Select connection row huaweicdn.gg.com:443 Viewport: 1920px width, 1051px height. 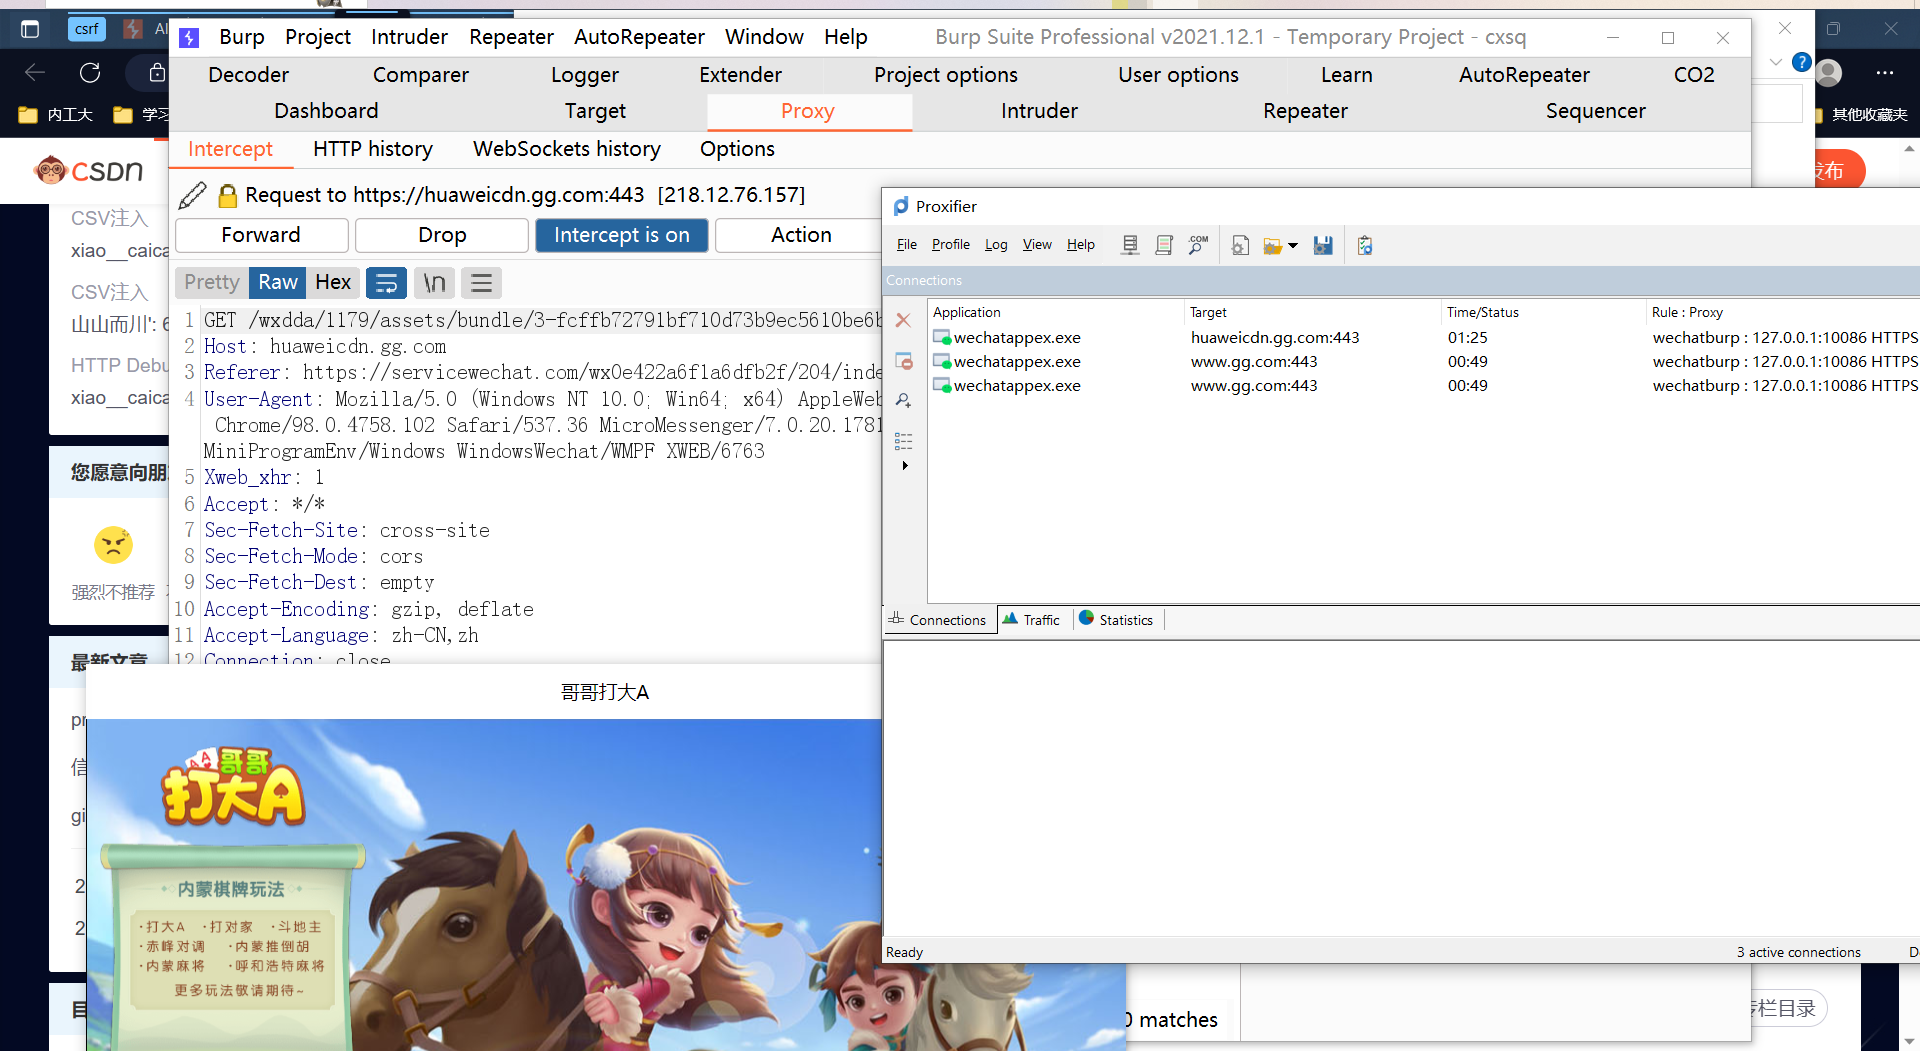(x=1424, y=338)
